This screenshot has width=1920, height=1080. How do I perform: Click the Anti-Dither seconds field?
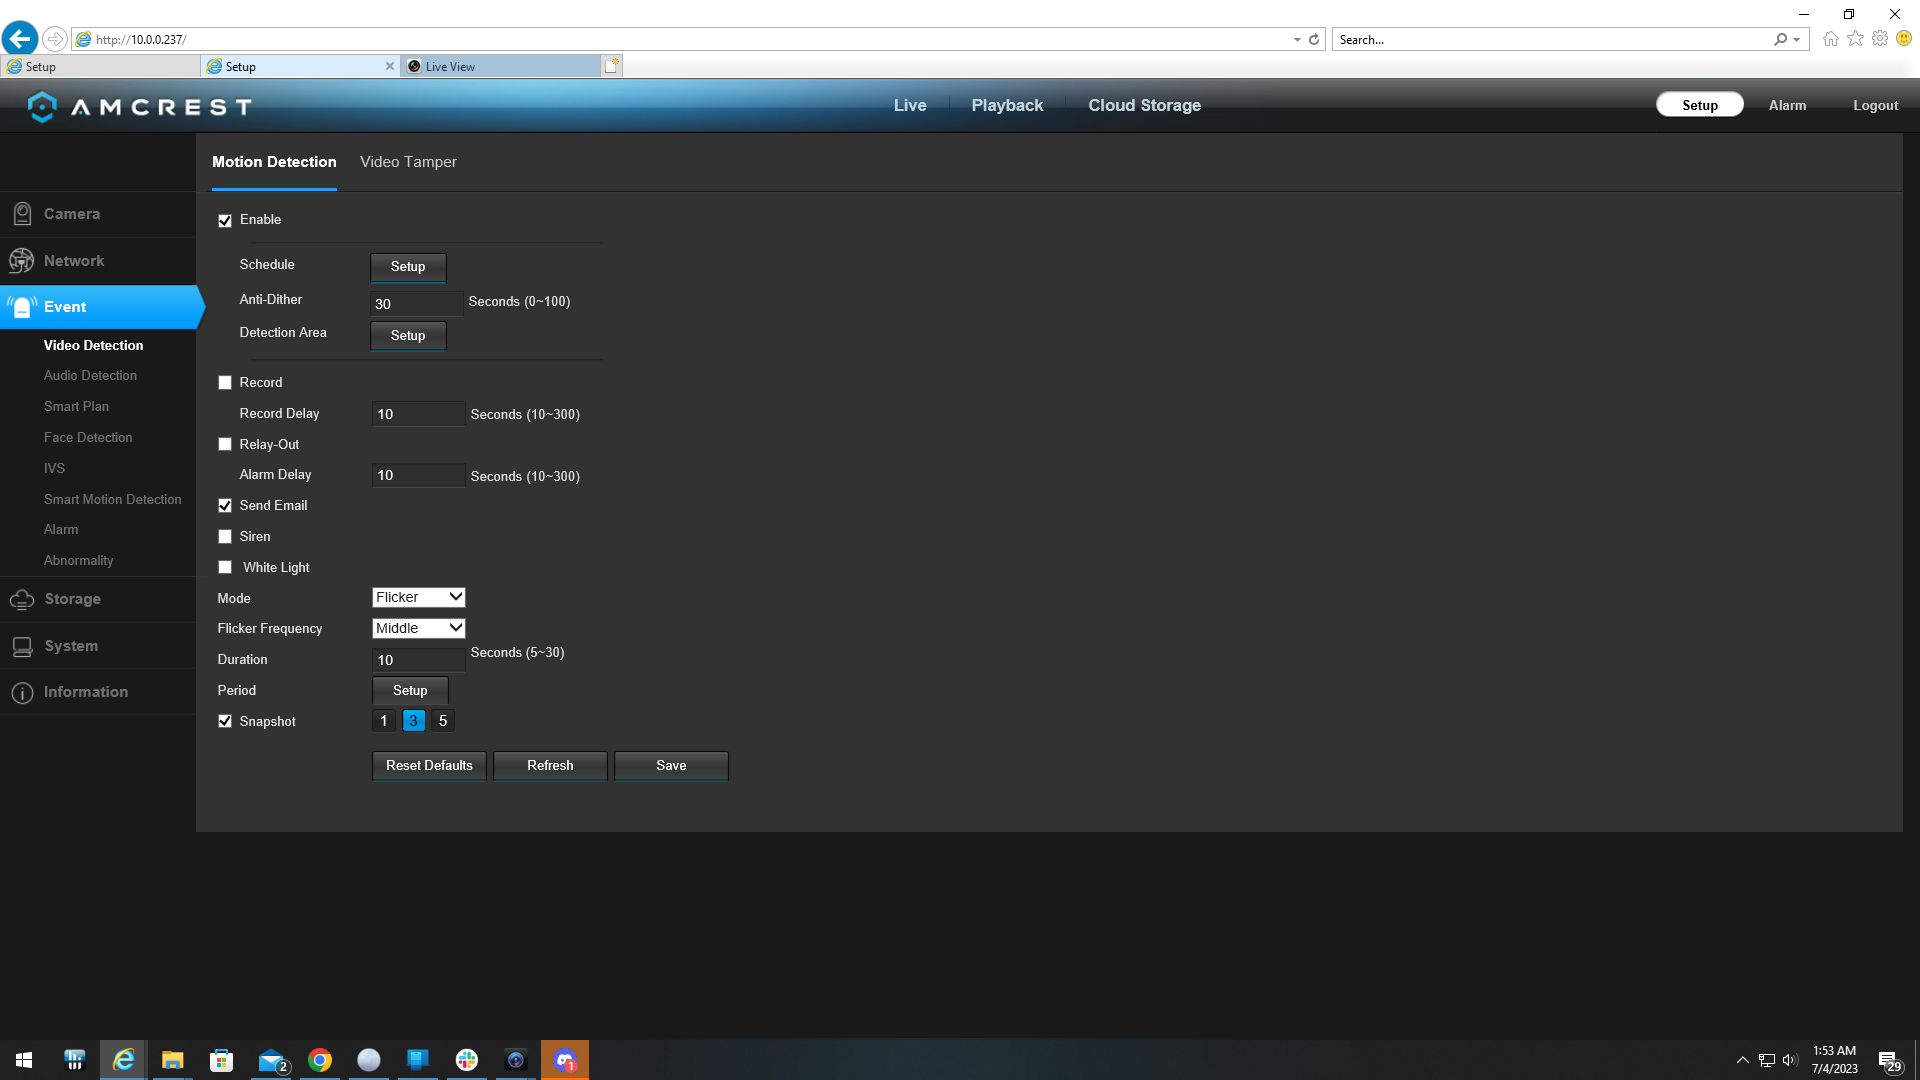point(417,304)
